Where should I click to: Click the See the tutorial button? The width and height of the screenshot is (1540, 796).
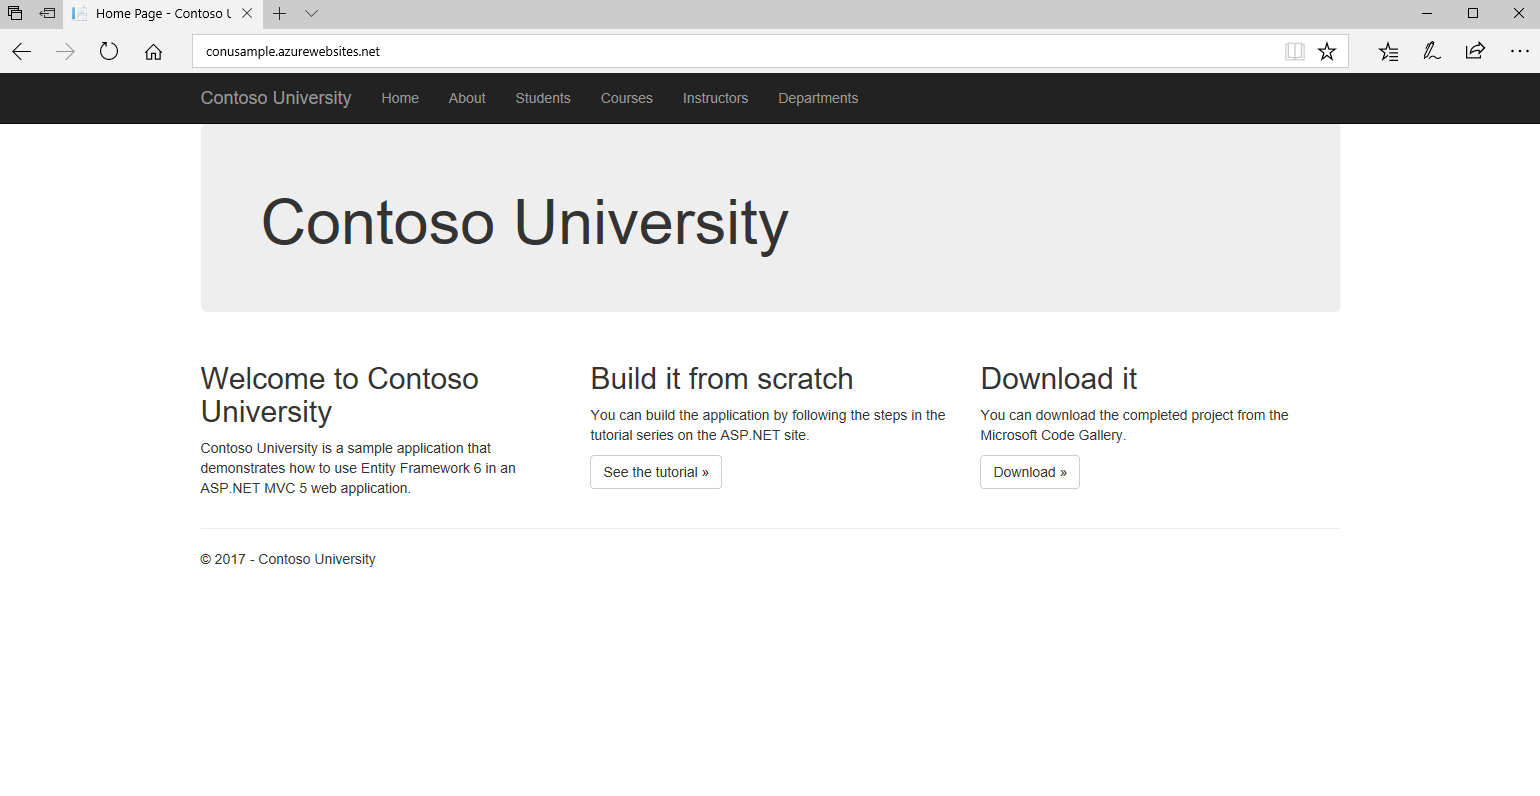click(x=655, y=471)
